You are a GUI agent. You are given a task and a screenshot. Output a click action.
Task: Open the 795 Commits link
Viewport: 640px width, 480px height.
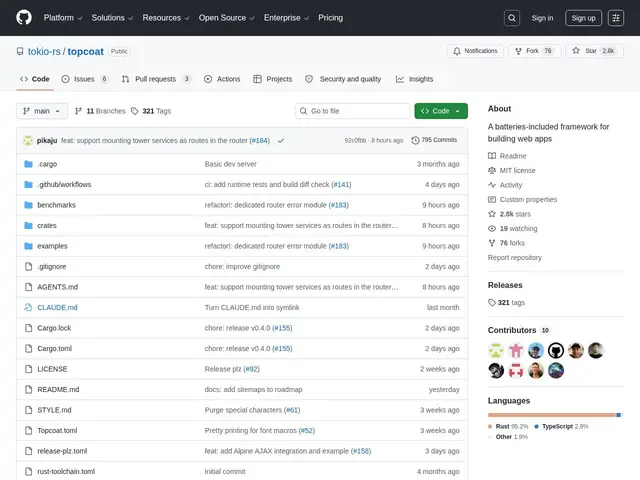click(434, 140)
